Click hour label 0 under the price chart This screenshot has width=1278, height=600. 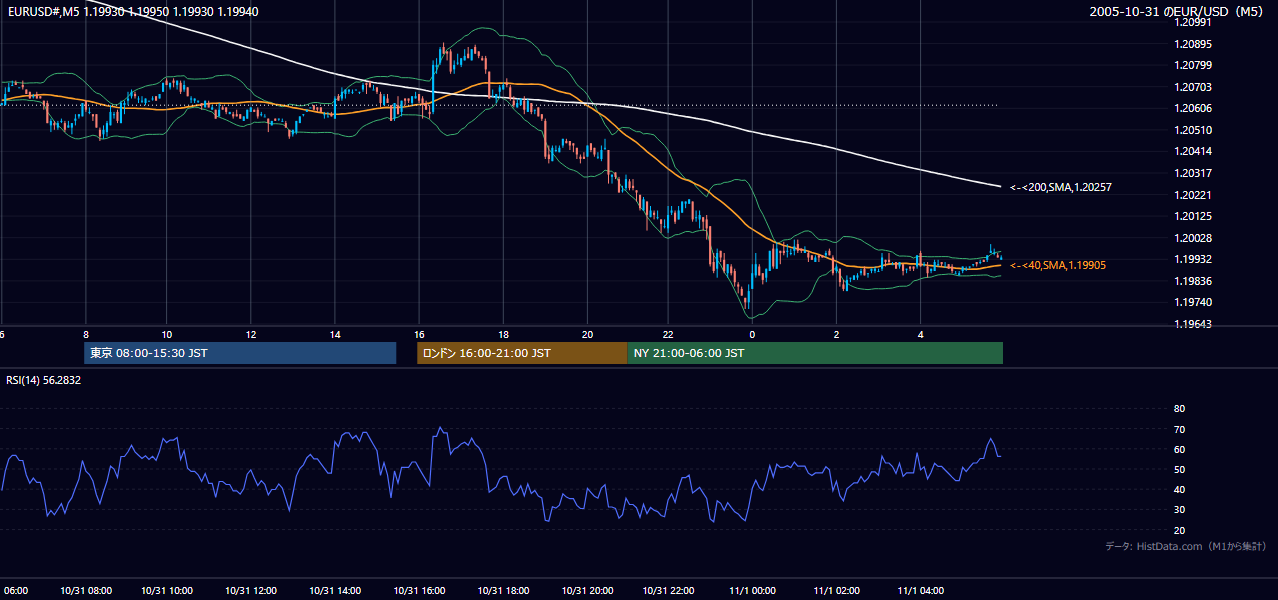click(x=752, y=334)
